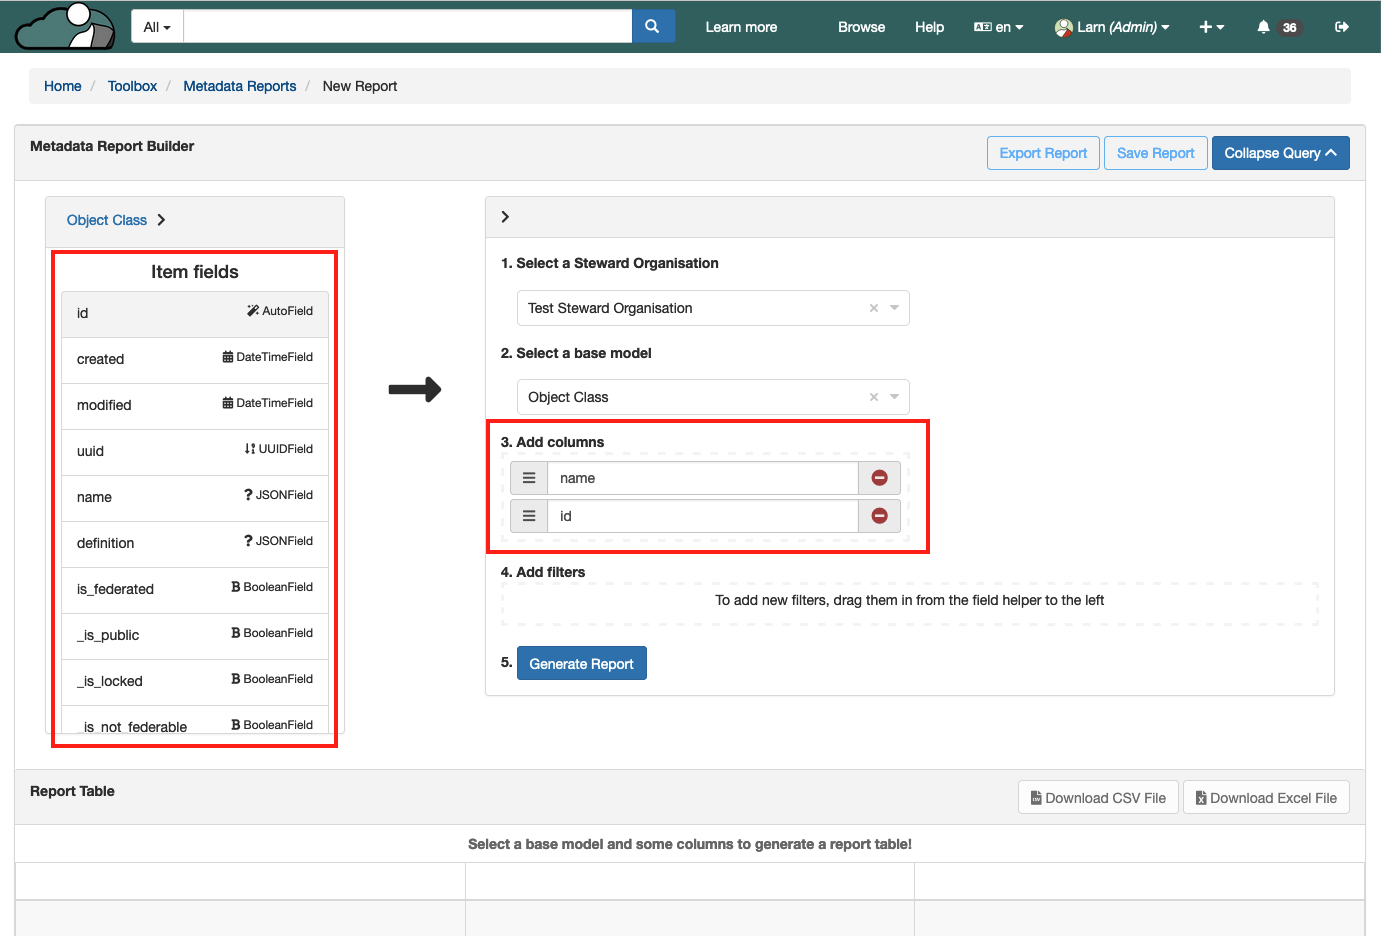Click the Generate Report button
This screenshot has width=1381, height=936.
click(x=581, y=664)
